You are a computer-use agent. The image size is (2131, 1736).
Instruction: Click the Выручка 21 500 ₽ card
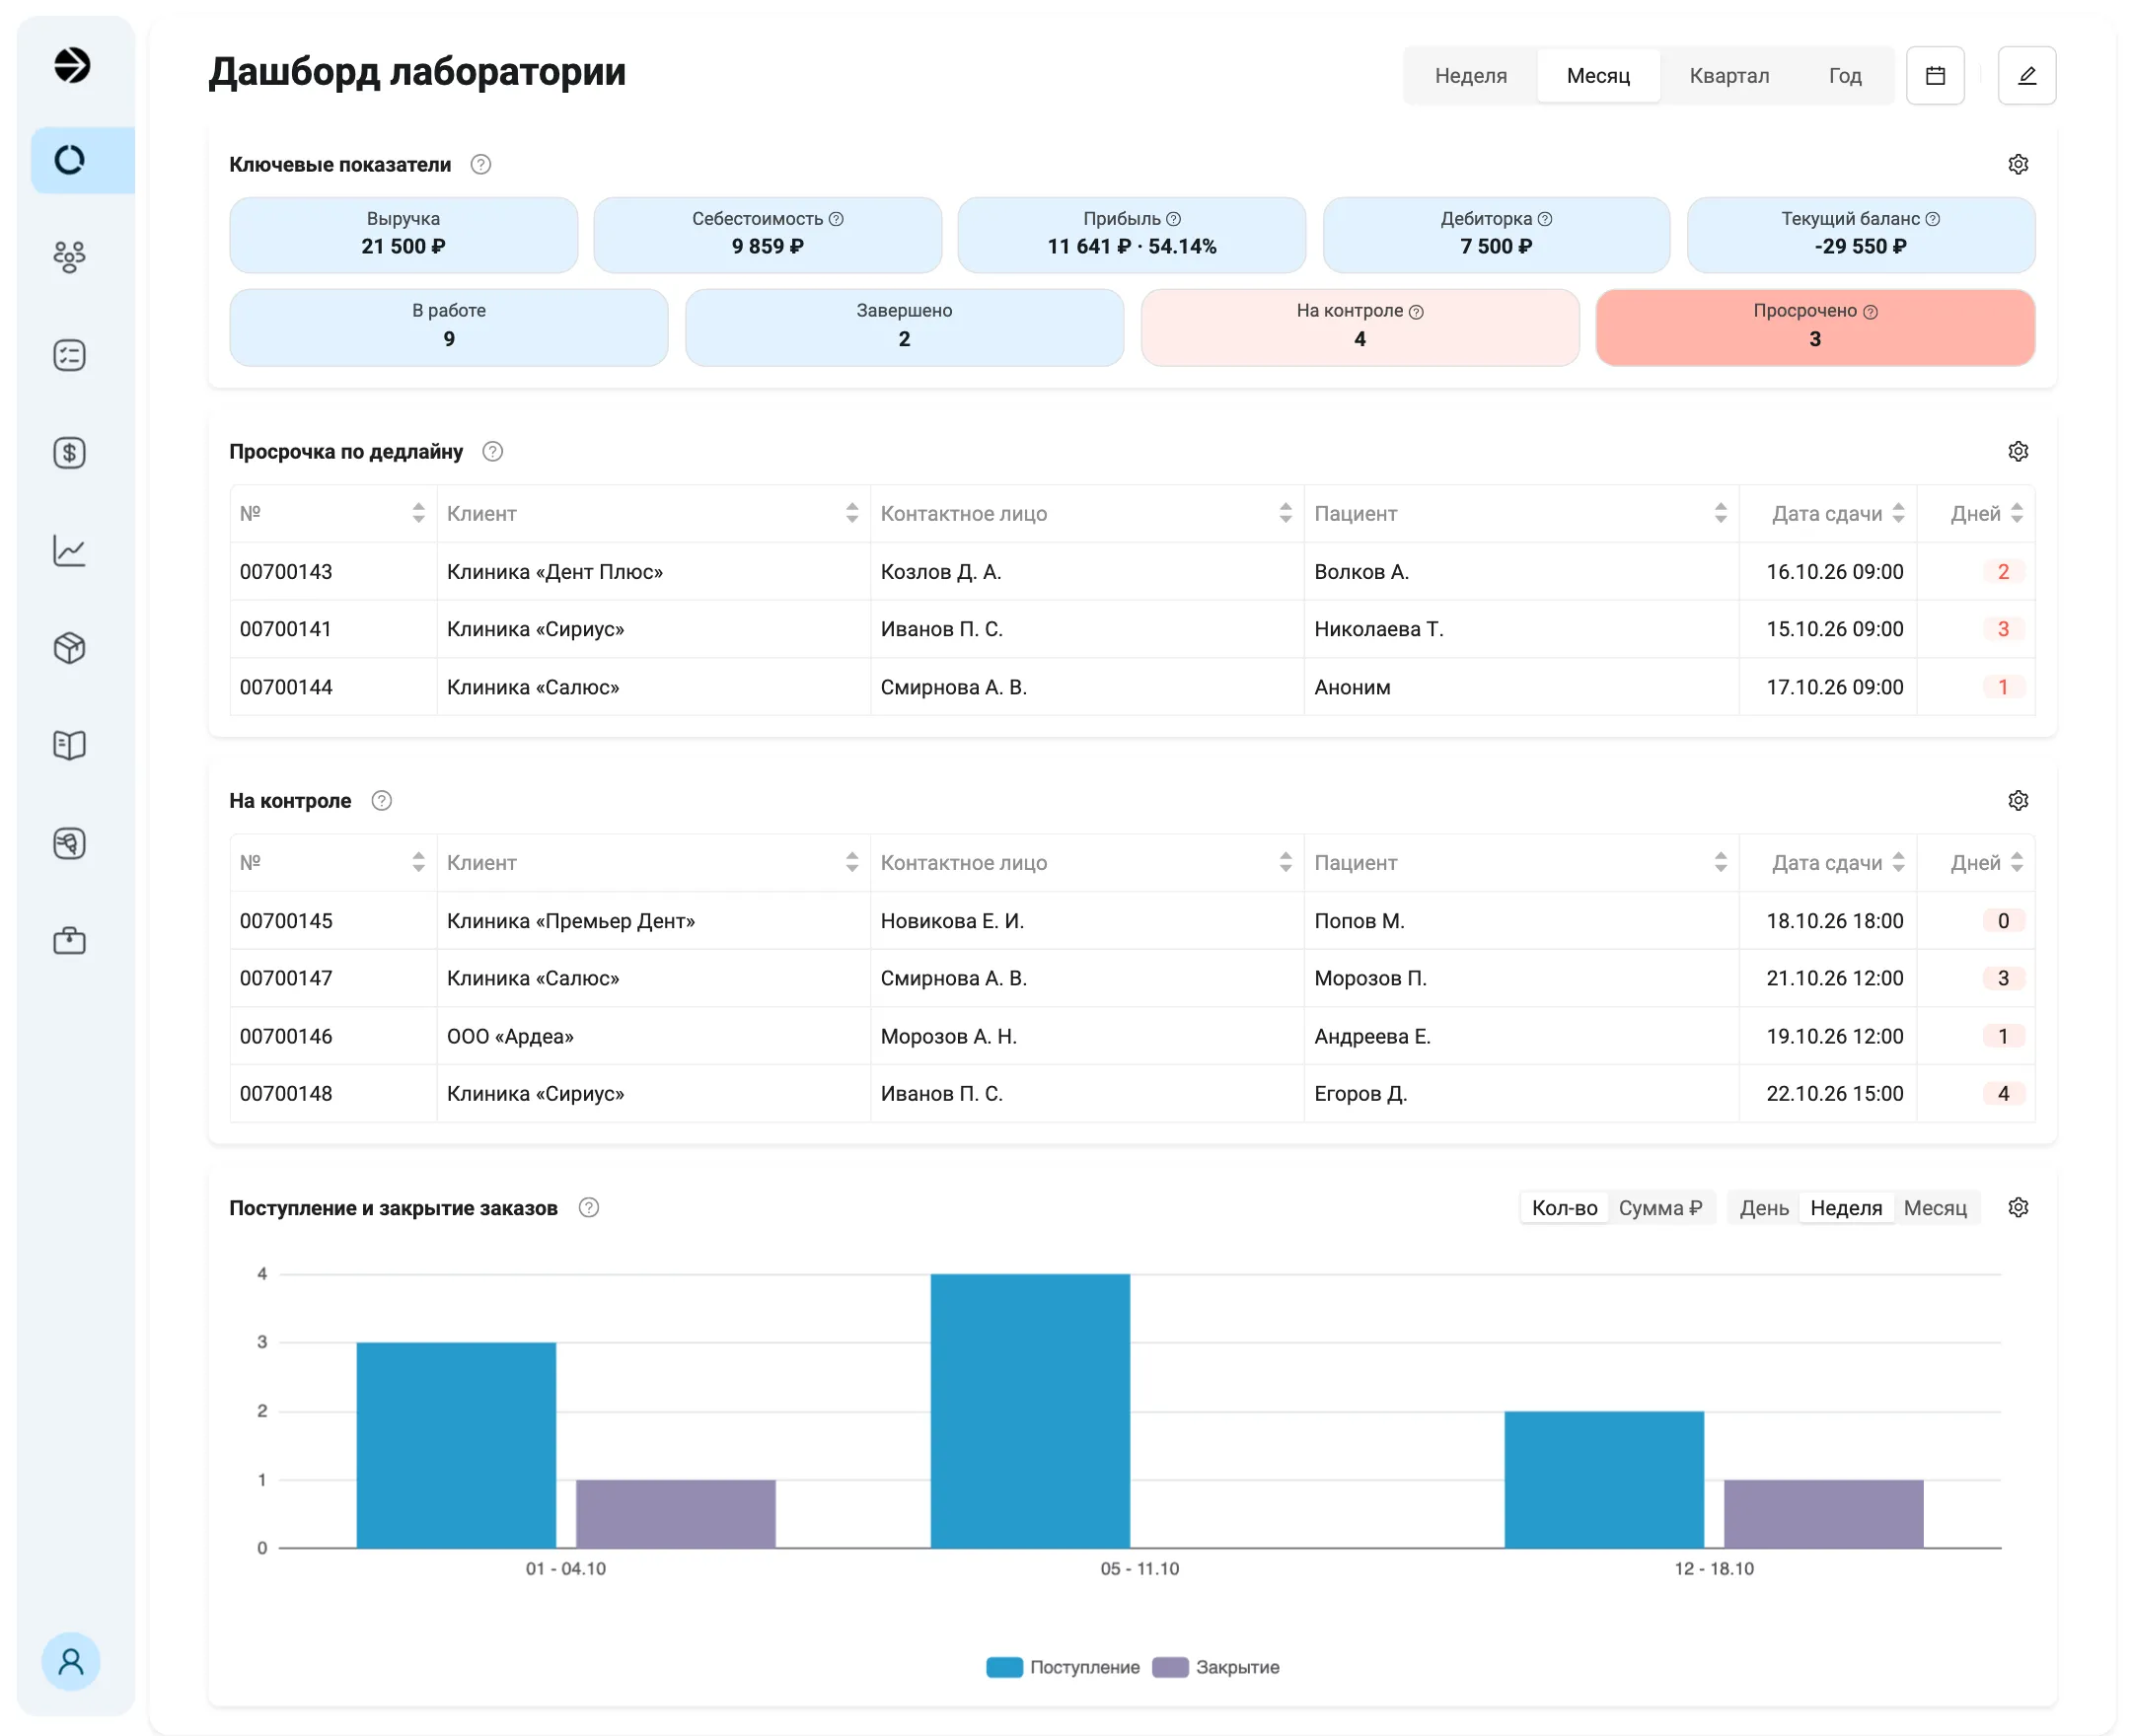(x=404, y=234)
